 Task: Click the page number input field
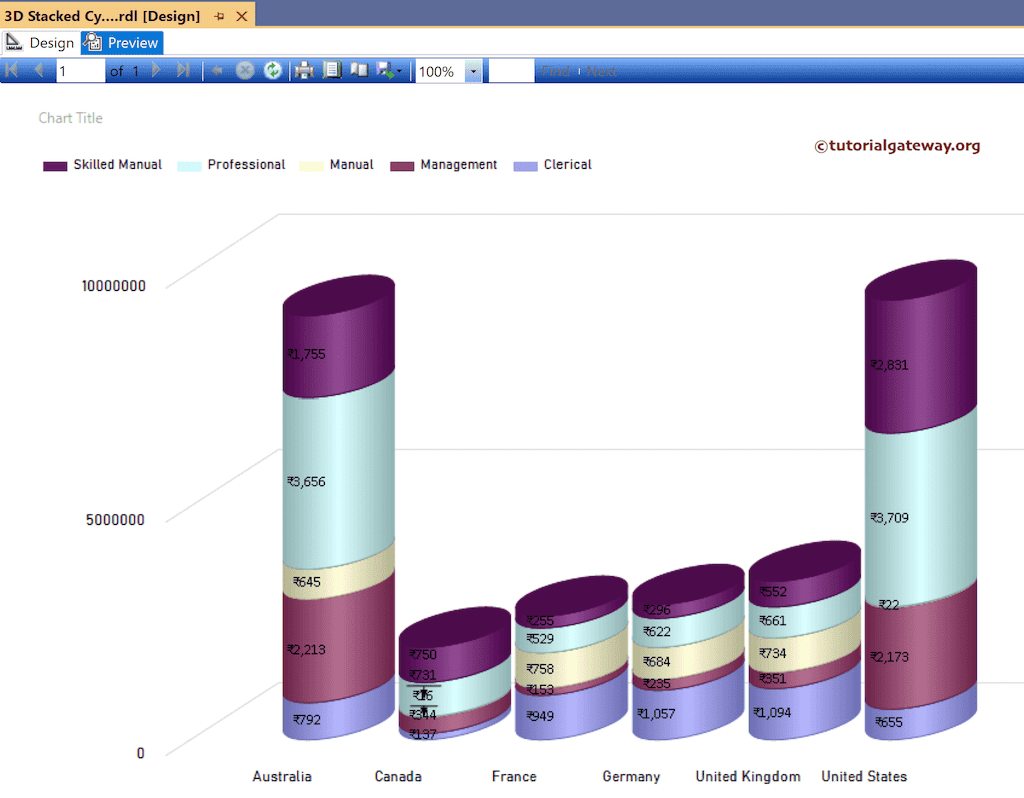pyautogui.click(x=80, y=70)
